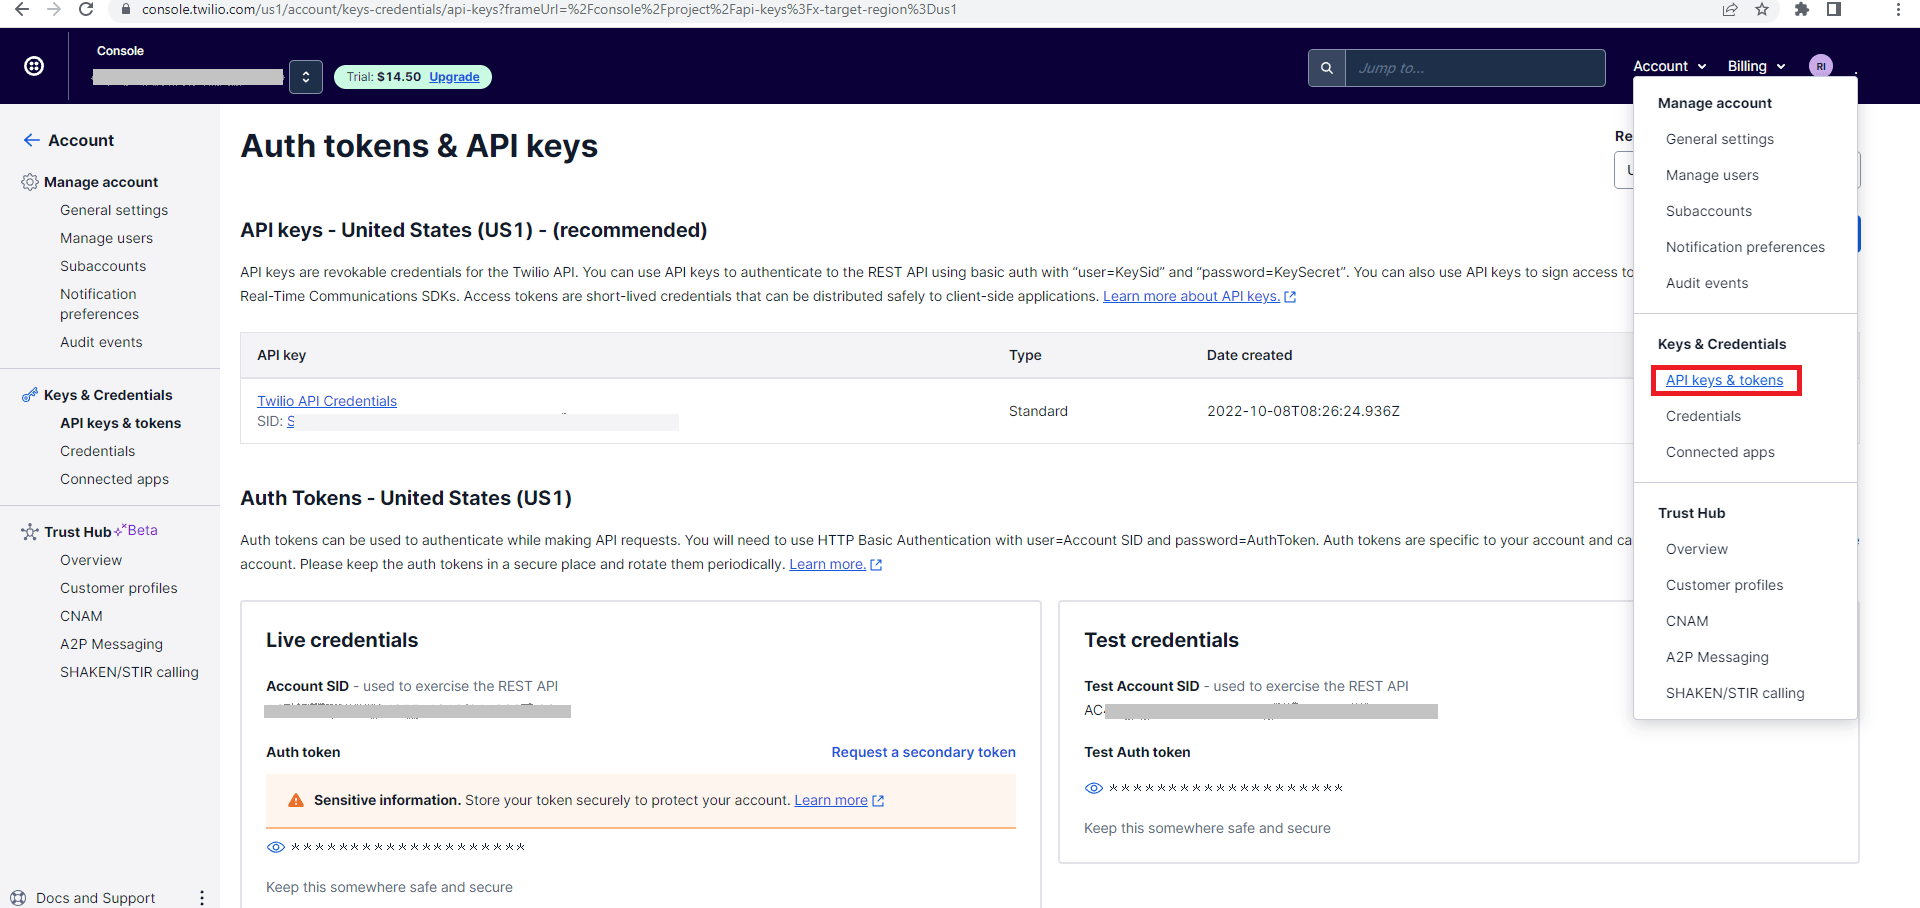Open Audit events in left sidebar
This screenshot has width=1920, height=908.
(101, 342)
